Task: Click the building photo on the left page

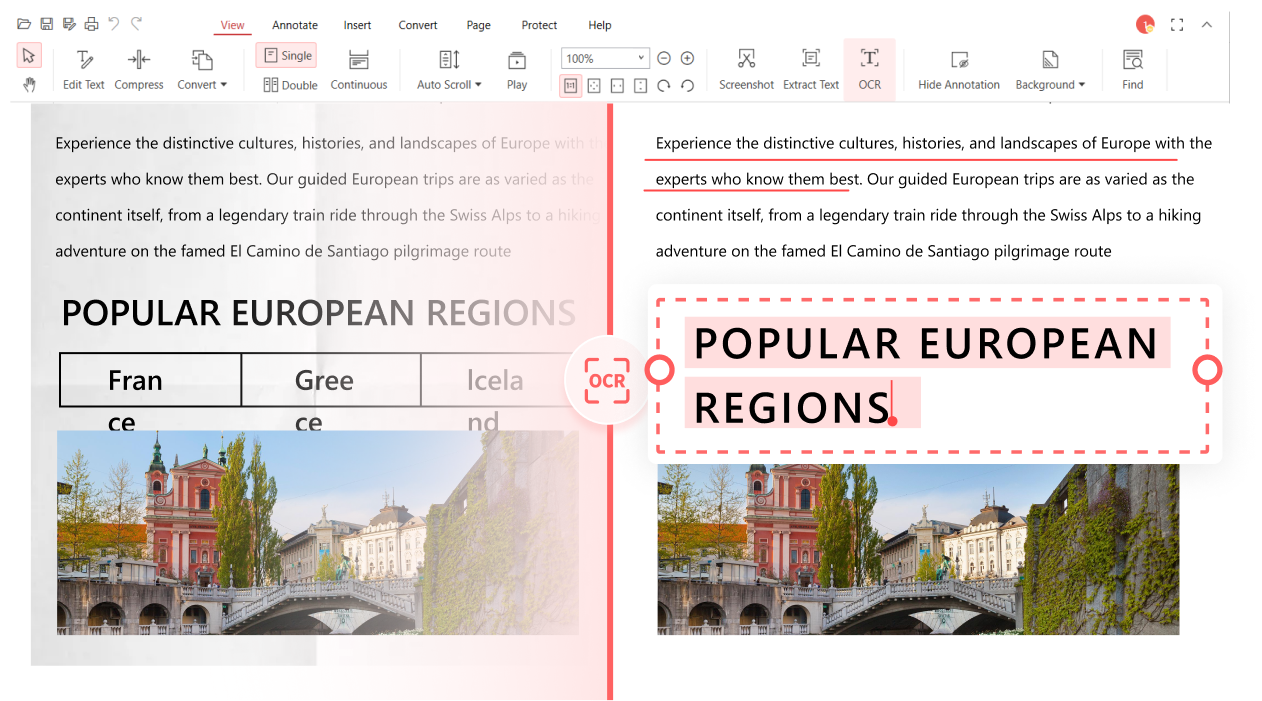Action: (318, 533)
